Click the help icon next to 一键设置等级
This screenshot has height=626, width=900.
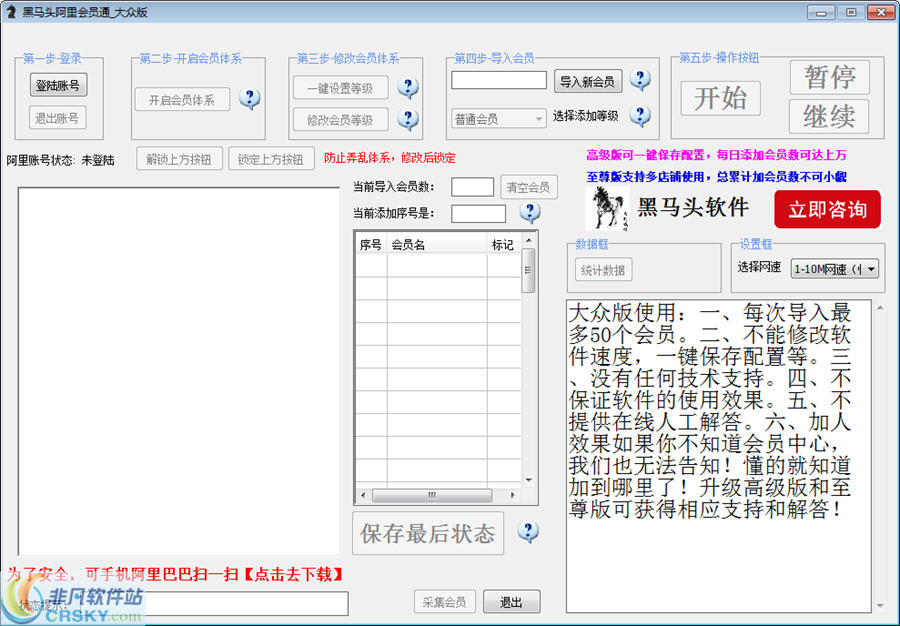point(408,88)
